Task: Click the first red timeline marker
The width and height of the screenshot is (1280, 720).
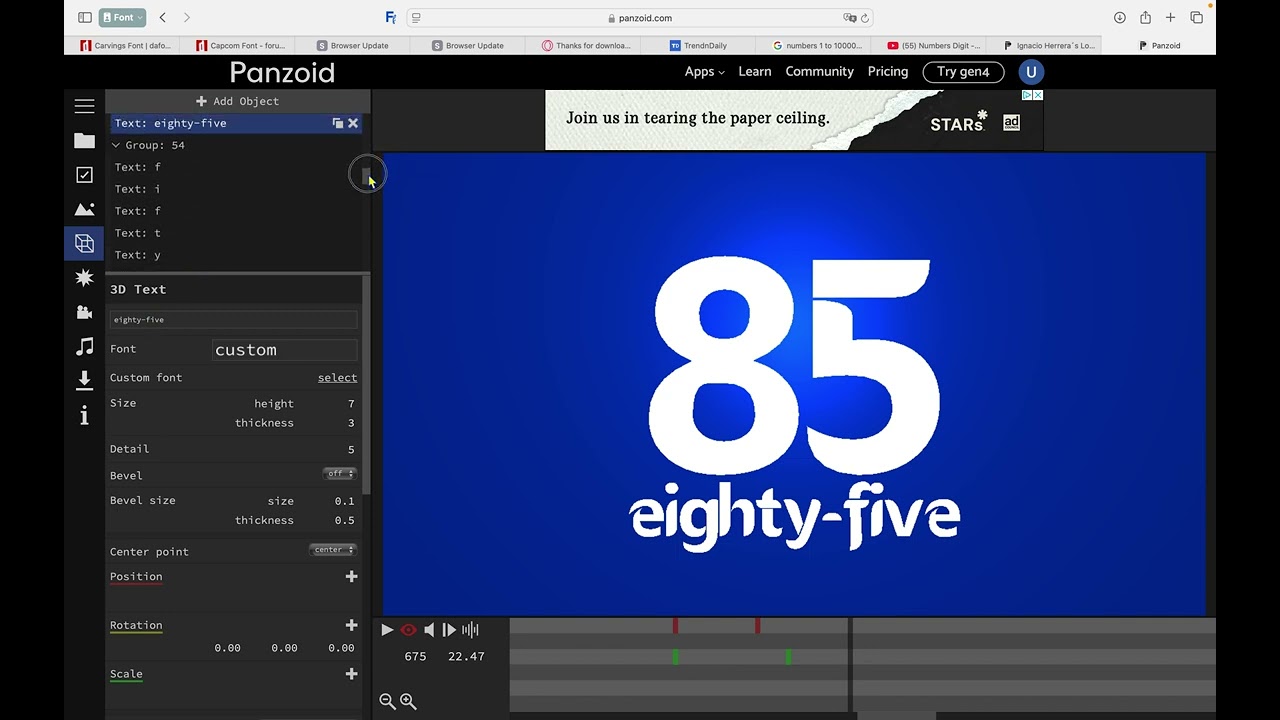Action: tap(675, 626)
